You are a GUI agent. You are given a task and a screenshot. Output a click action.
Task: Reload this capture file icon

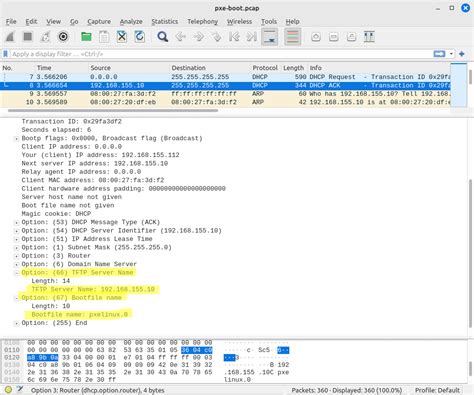coord(139,37)
